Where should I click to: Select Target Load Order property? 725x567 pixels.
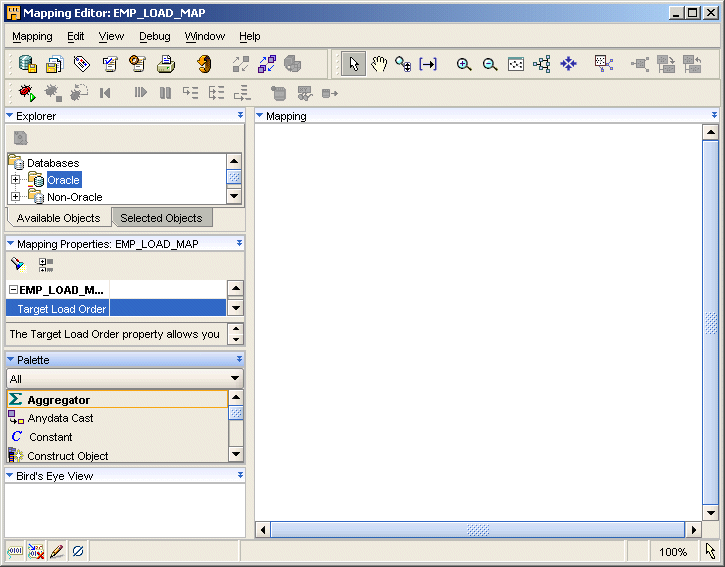pyautogui.click(x=61, y=309)
